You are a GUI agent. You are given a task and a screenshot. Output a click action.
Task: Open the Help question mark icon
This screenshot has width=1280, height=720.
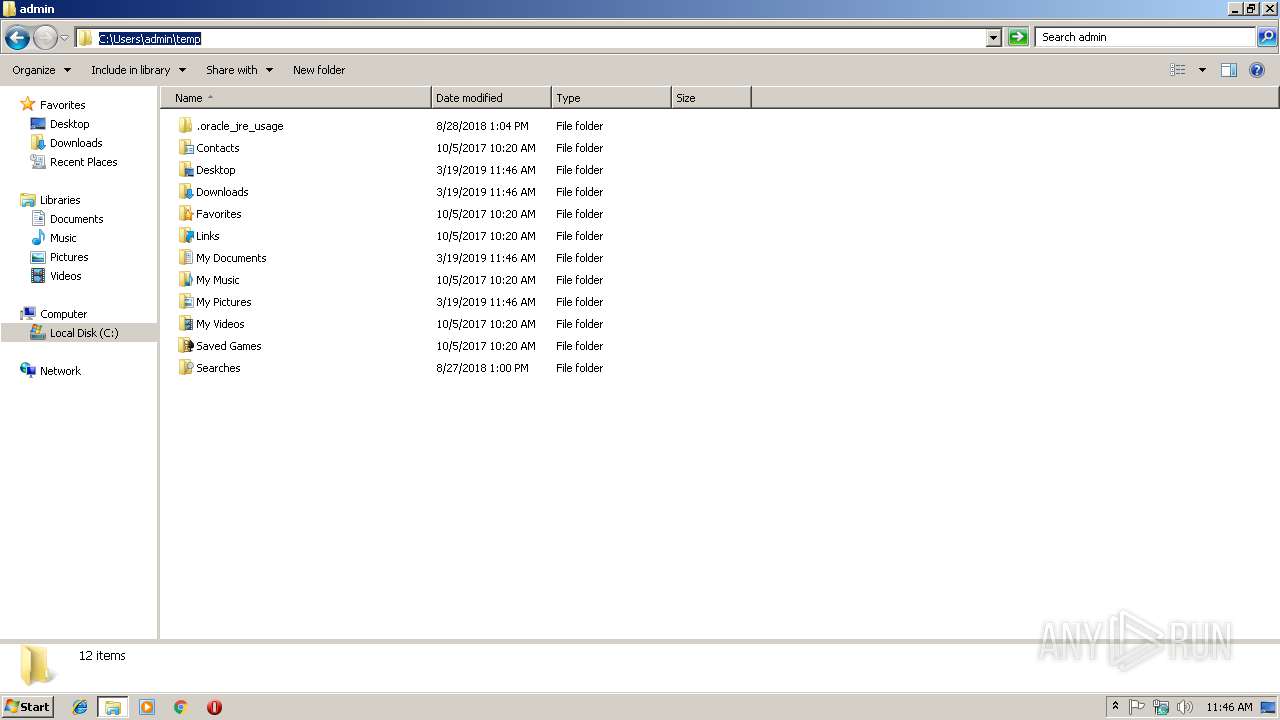pyautogui.click(x=1257, y=70)
